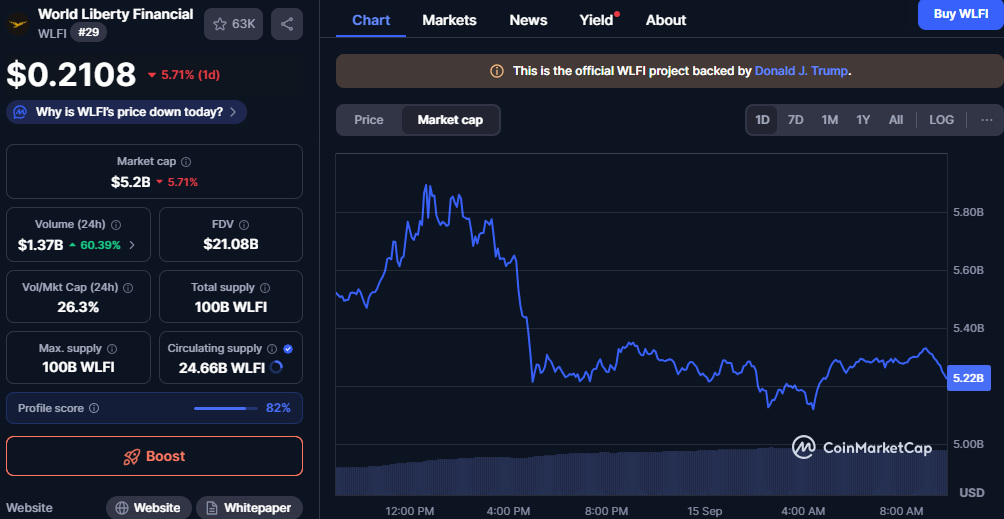
Task: Select the All chart range
Action: tap(896, 120)
